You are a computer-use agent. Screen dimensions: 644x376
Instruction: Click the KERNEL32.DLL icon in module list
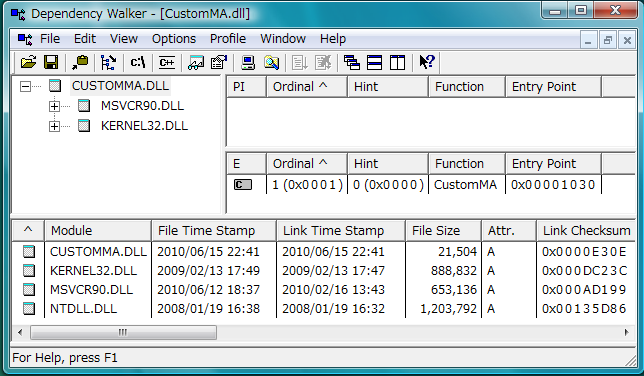click(29, 270)
